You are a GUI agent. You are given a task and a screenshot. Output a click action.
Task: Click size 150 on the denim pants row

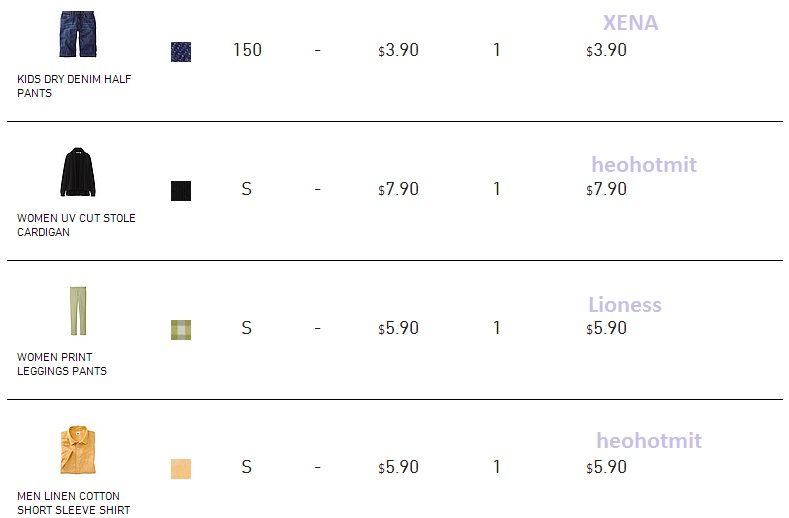[247, 50]
